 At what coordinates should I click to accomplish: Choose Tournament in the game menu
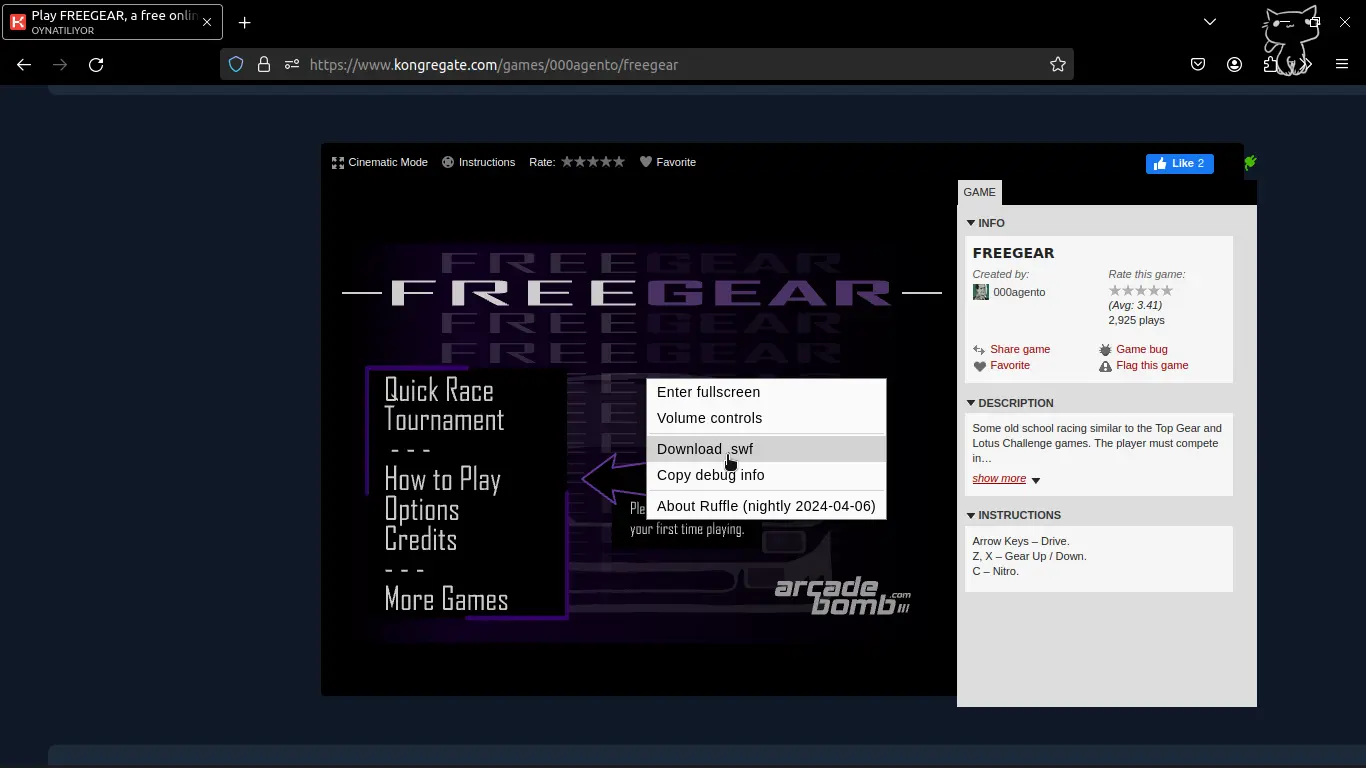pos(444,420)
